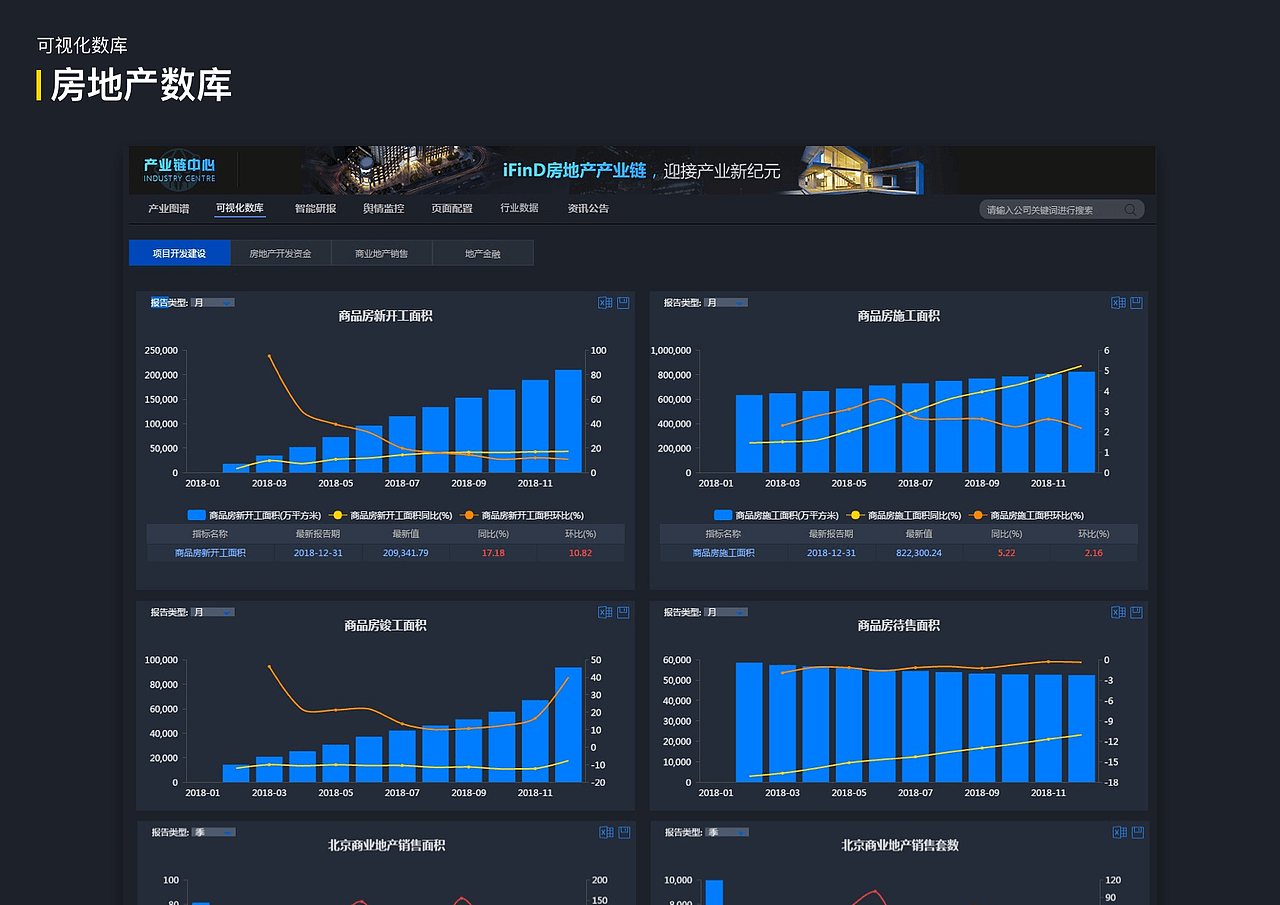The width and height of the screenshot is (1280, 905).
Task: Switch to the 商业地产销售 tab
Action: coord(382,253)
